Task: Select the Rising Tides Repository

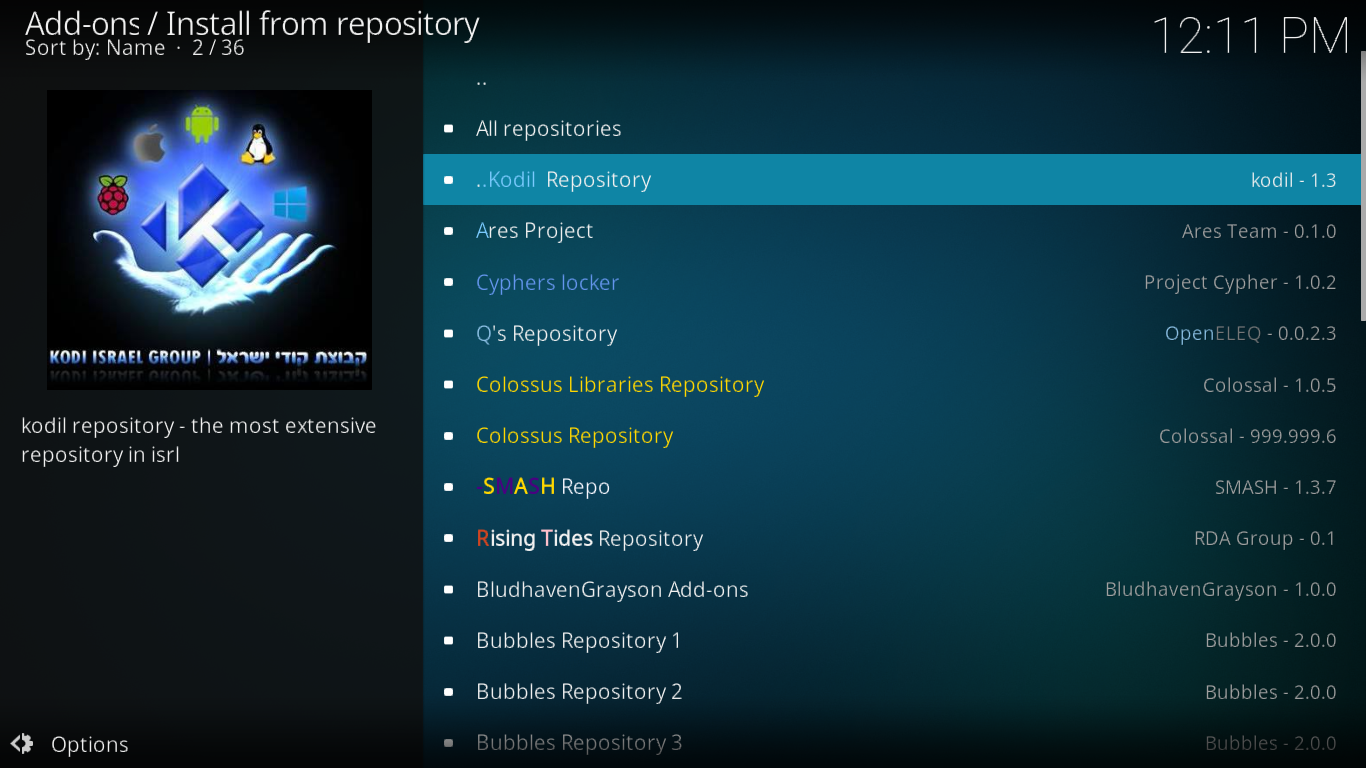Action: coord(589,537)
